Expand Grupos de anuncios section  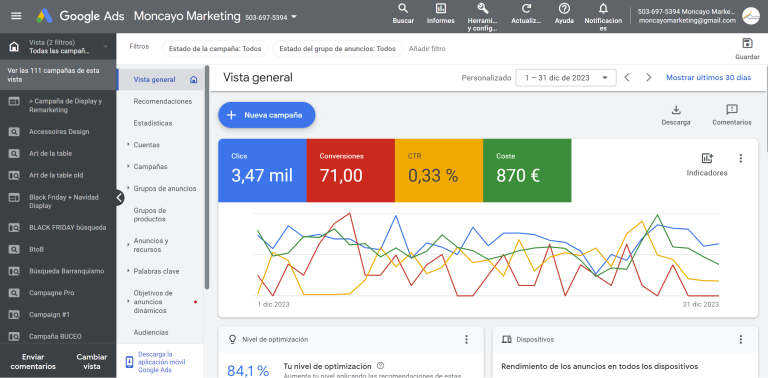(128, 189)
